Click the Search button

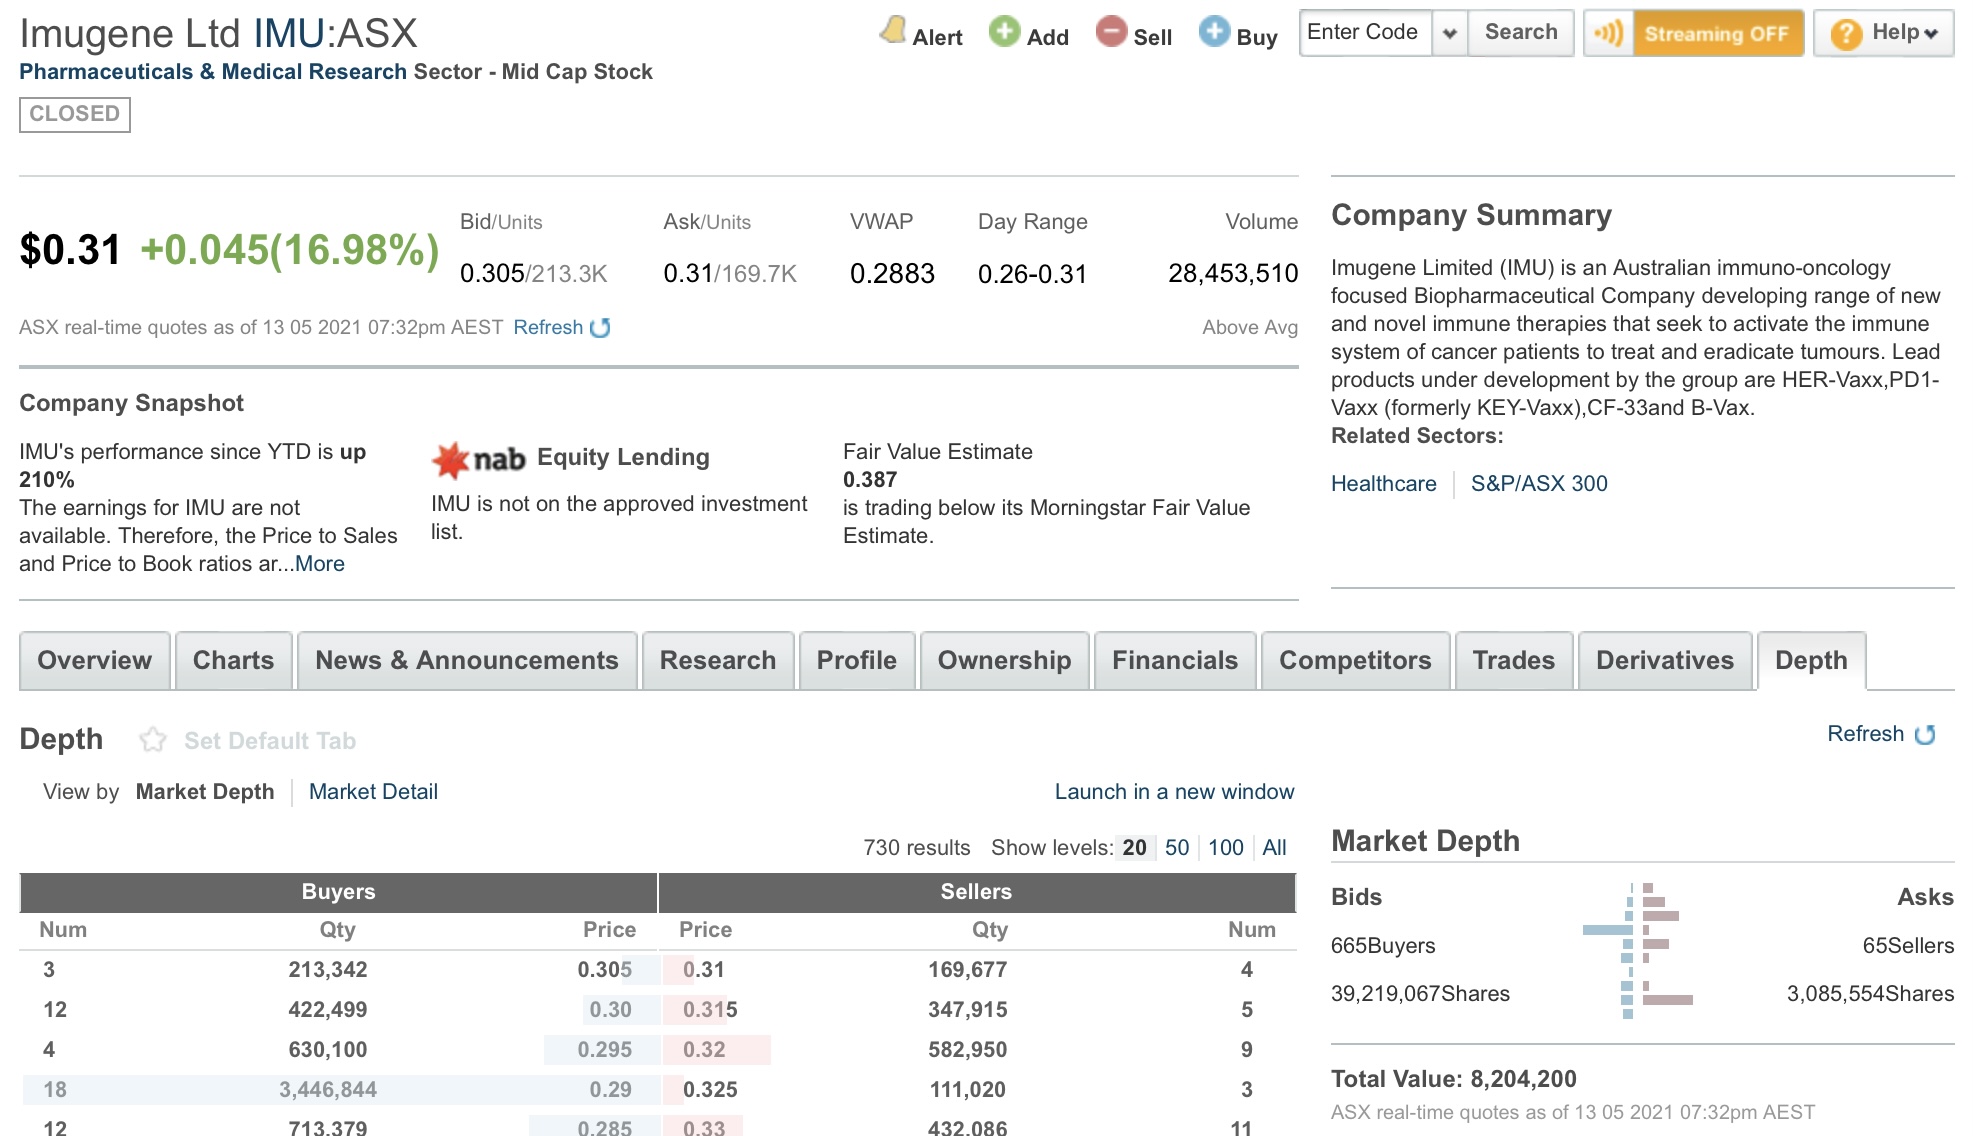(x=1520, y=33)
